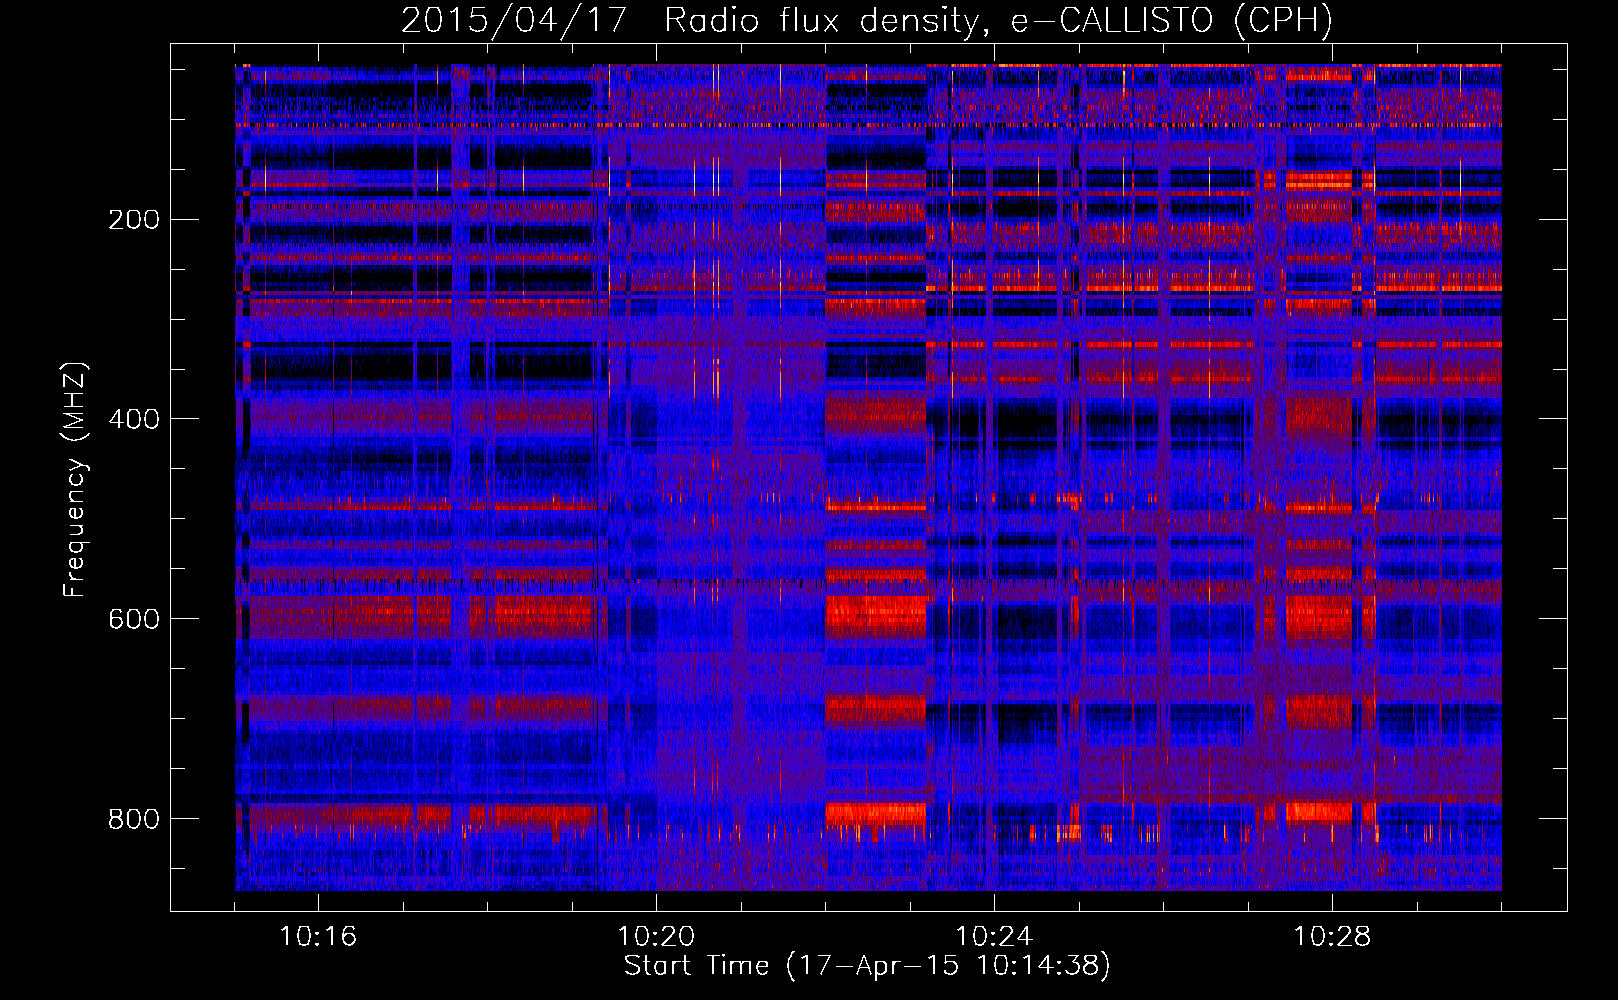Click the 10:24 time tick label

pyautogui.click(x=994, y=937)
